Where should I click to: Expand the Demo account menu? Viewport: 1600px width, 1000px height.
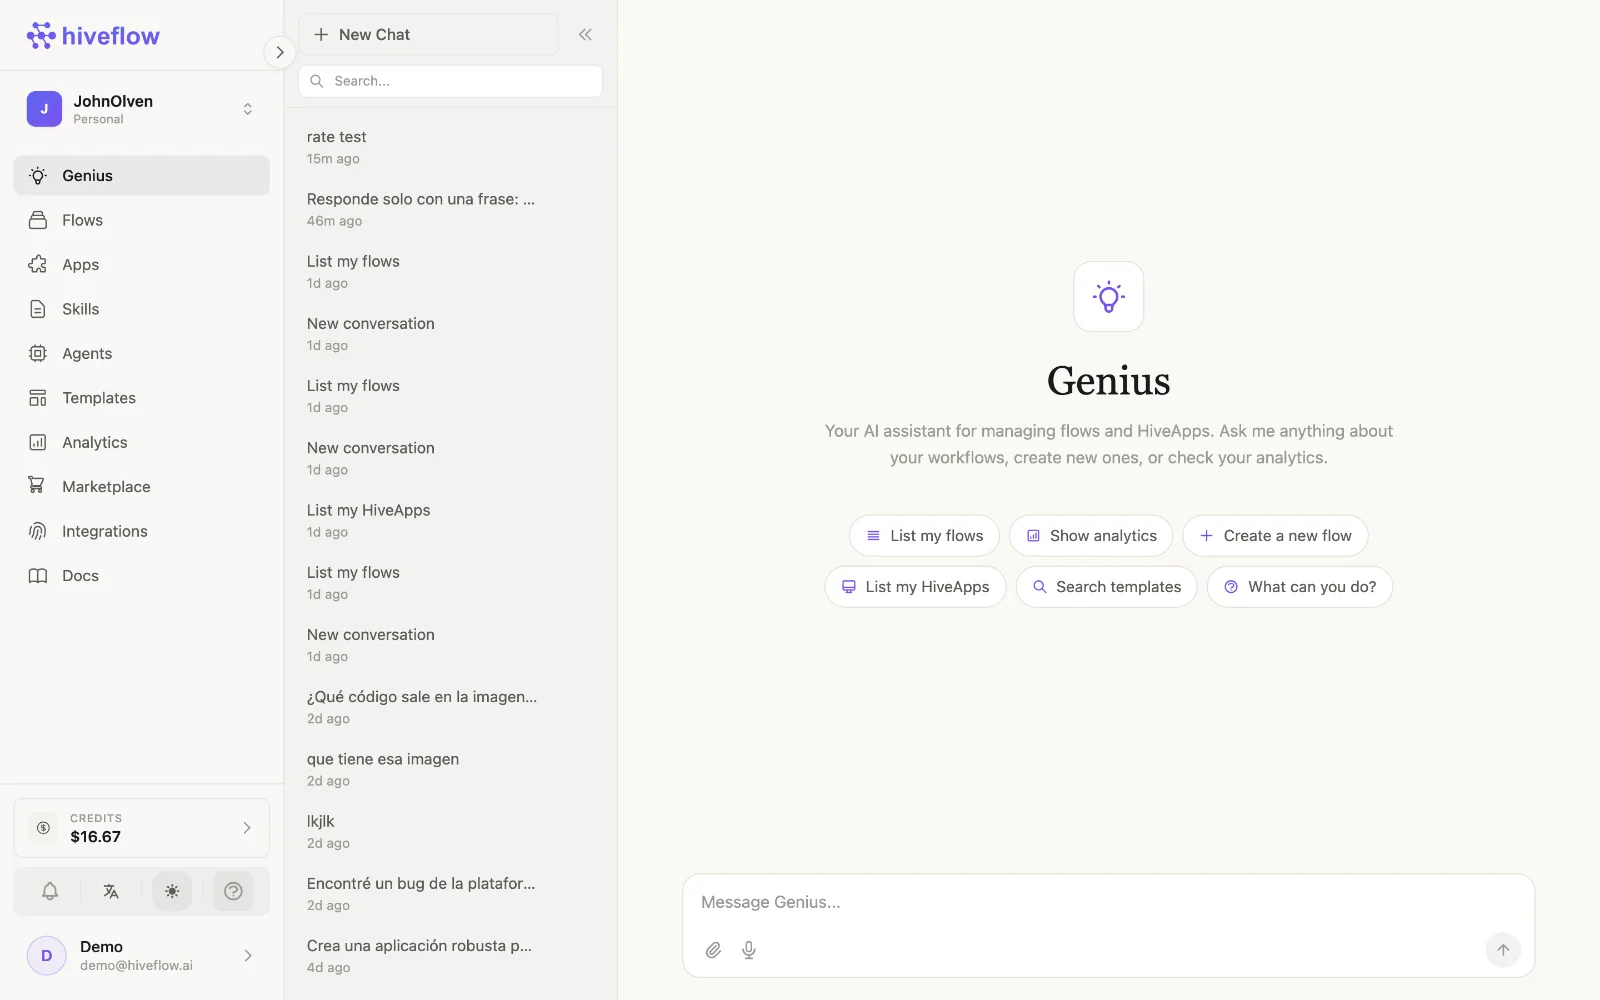tap(141, 955)
